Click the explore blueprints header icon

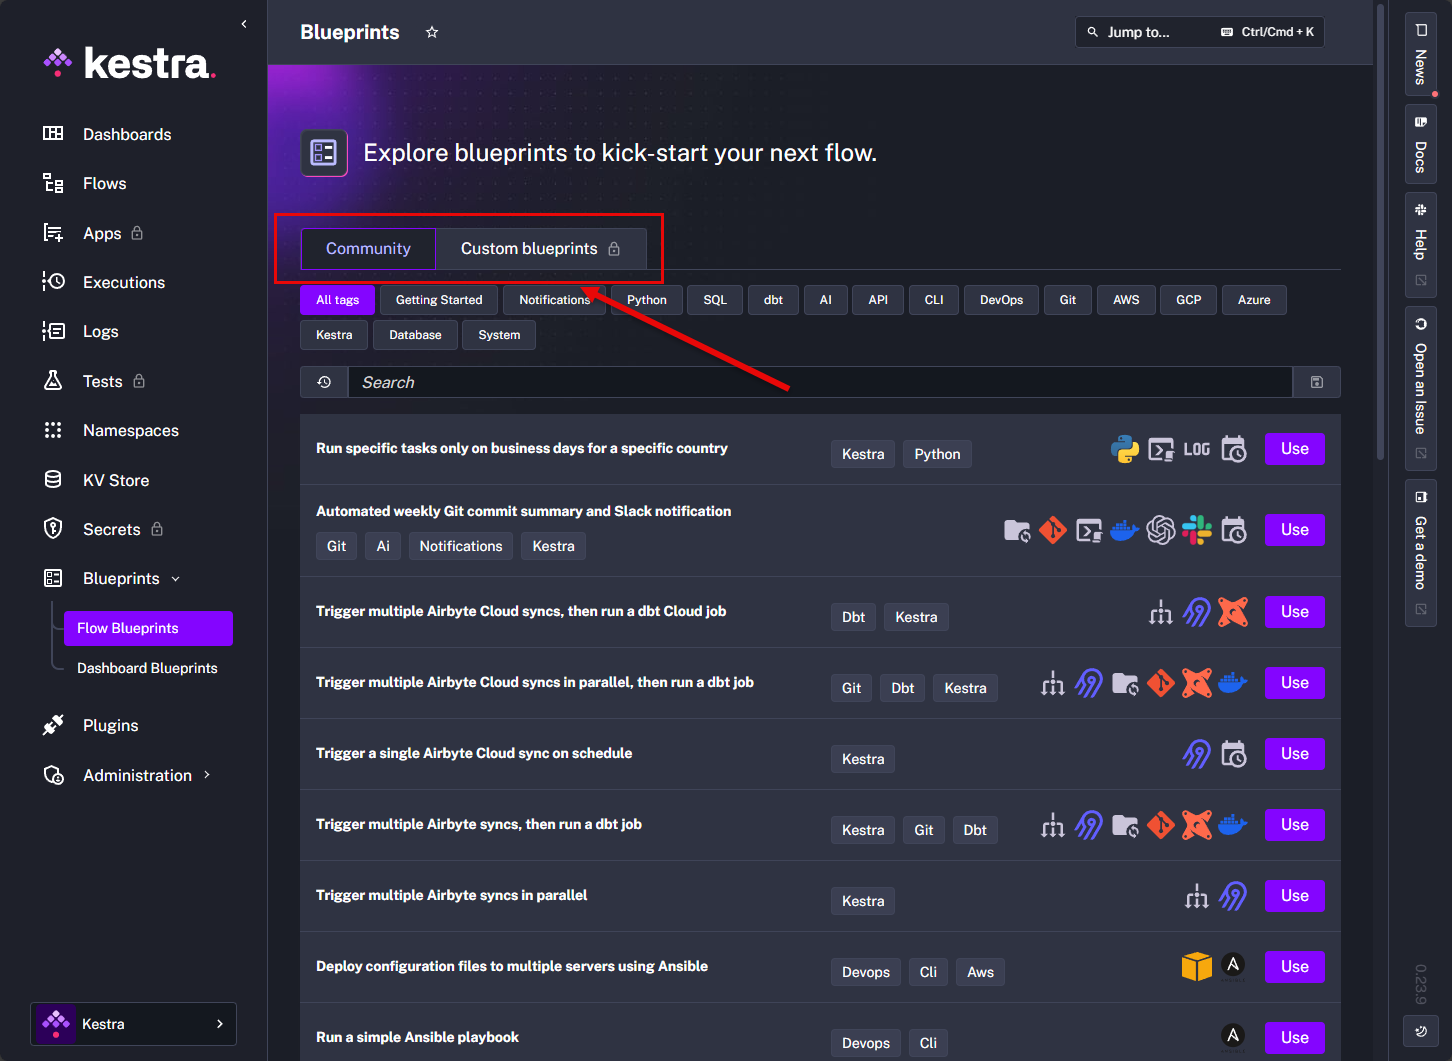[324, 153]
